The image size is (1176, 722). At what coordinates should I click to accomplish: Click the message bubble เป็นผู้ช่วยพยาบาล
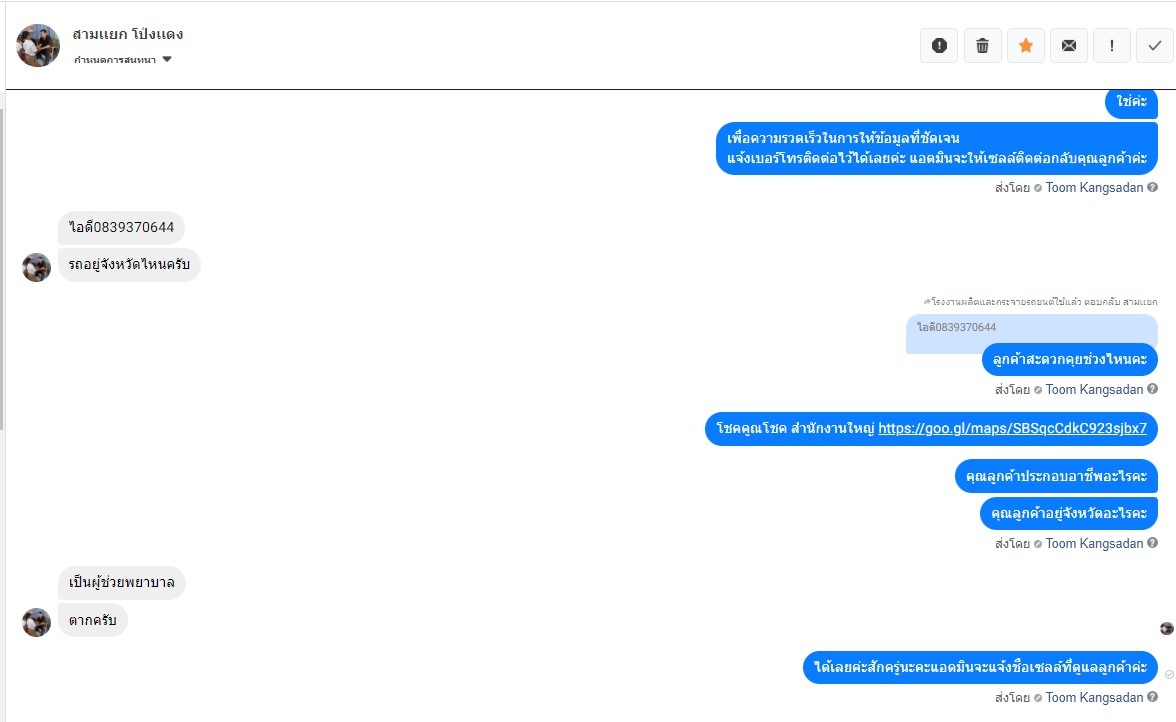coord(122,583)
